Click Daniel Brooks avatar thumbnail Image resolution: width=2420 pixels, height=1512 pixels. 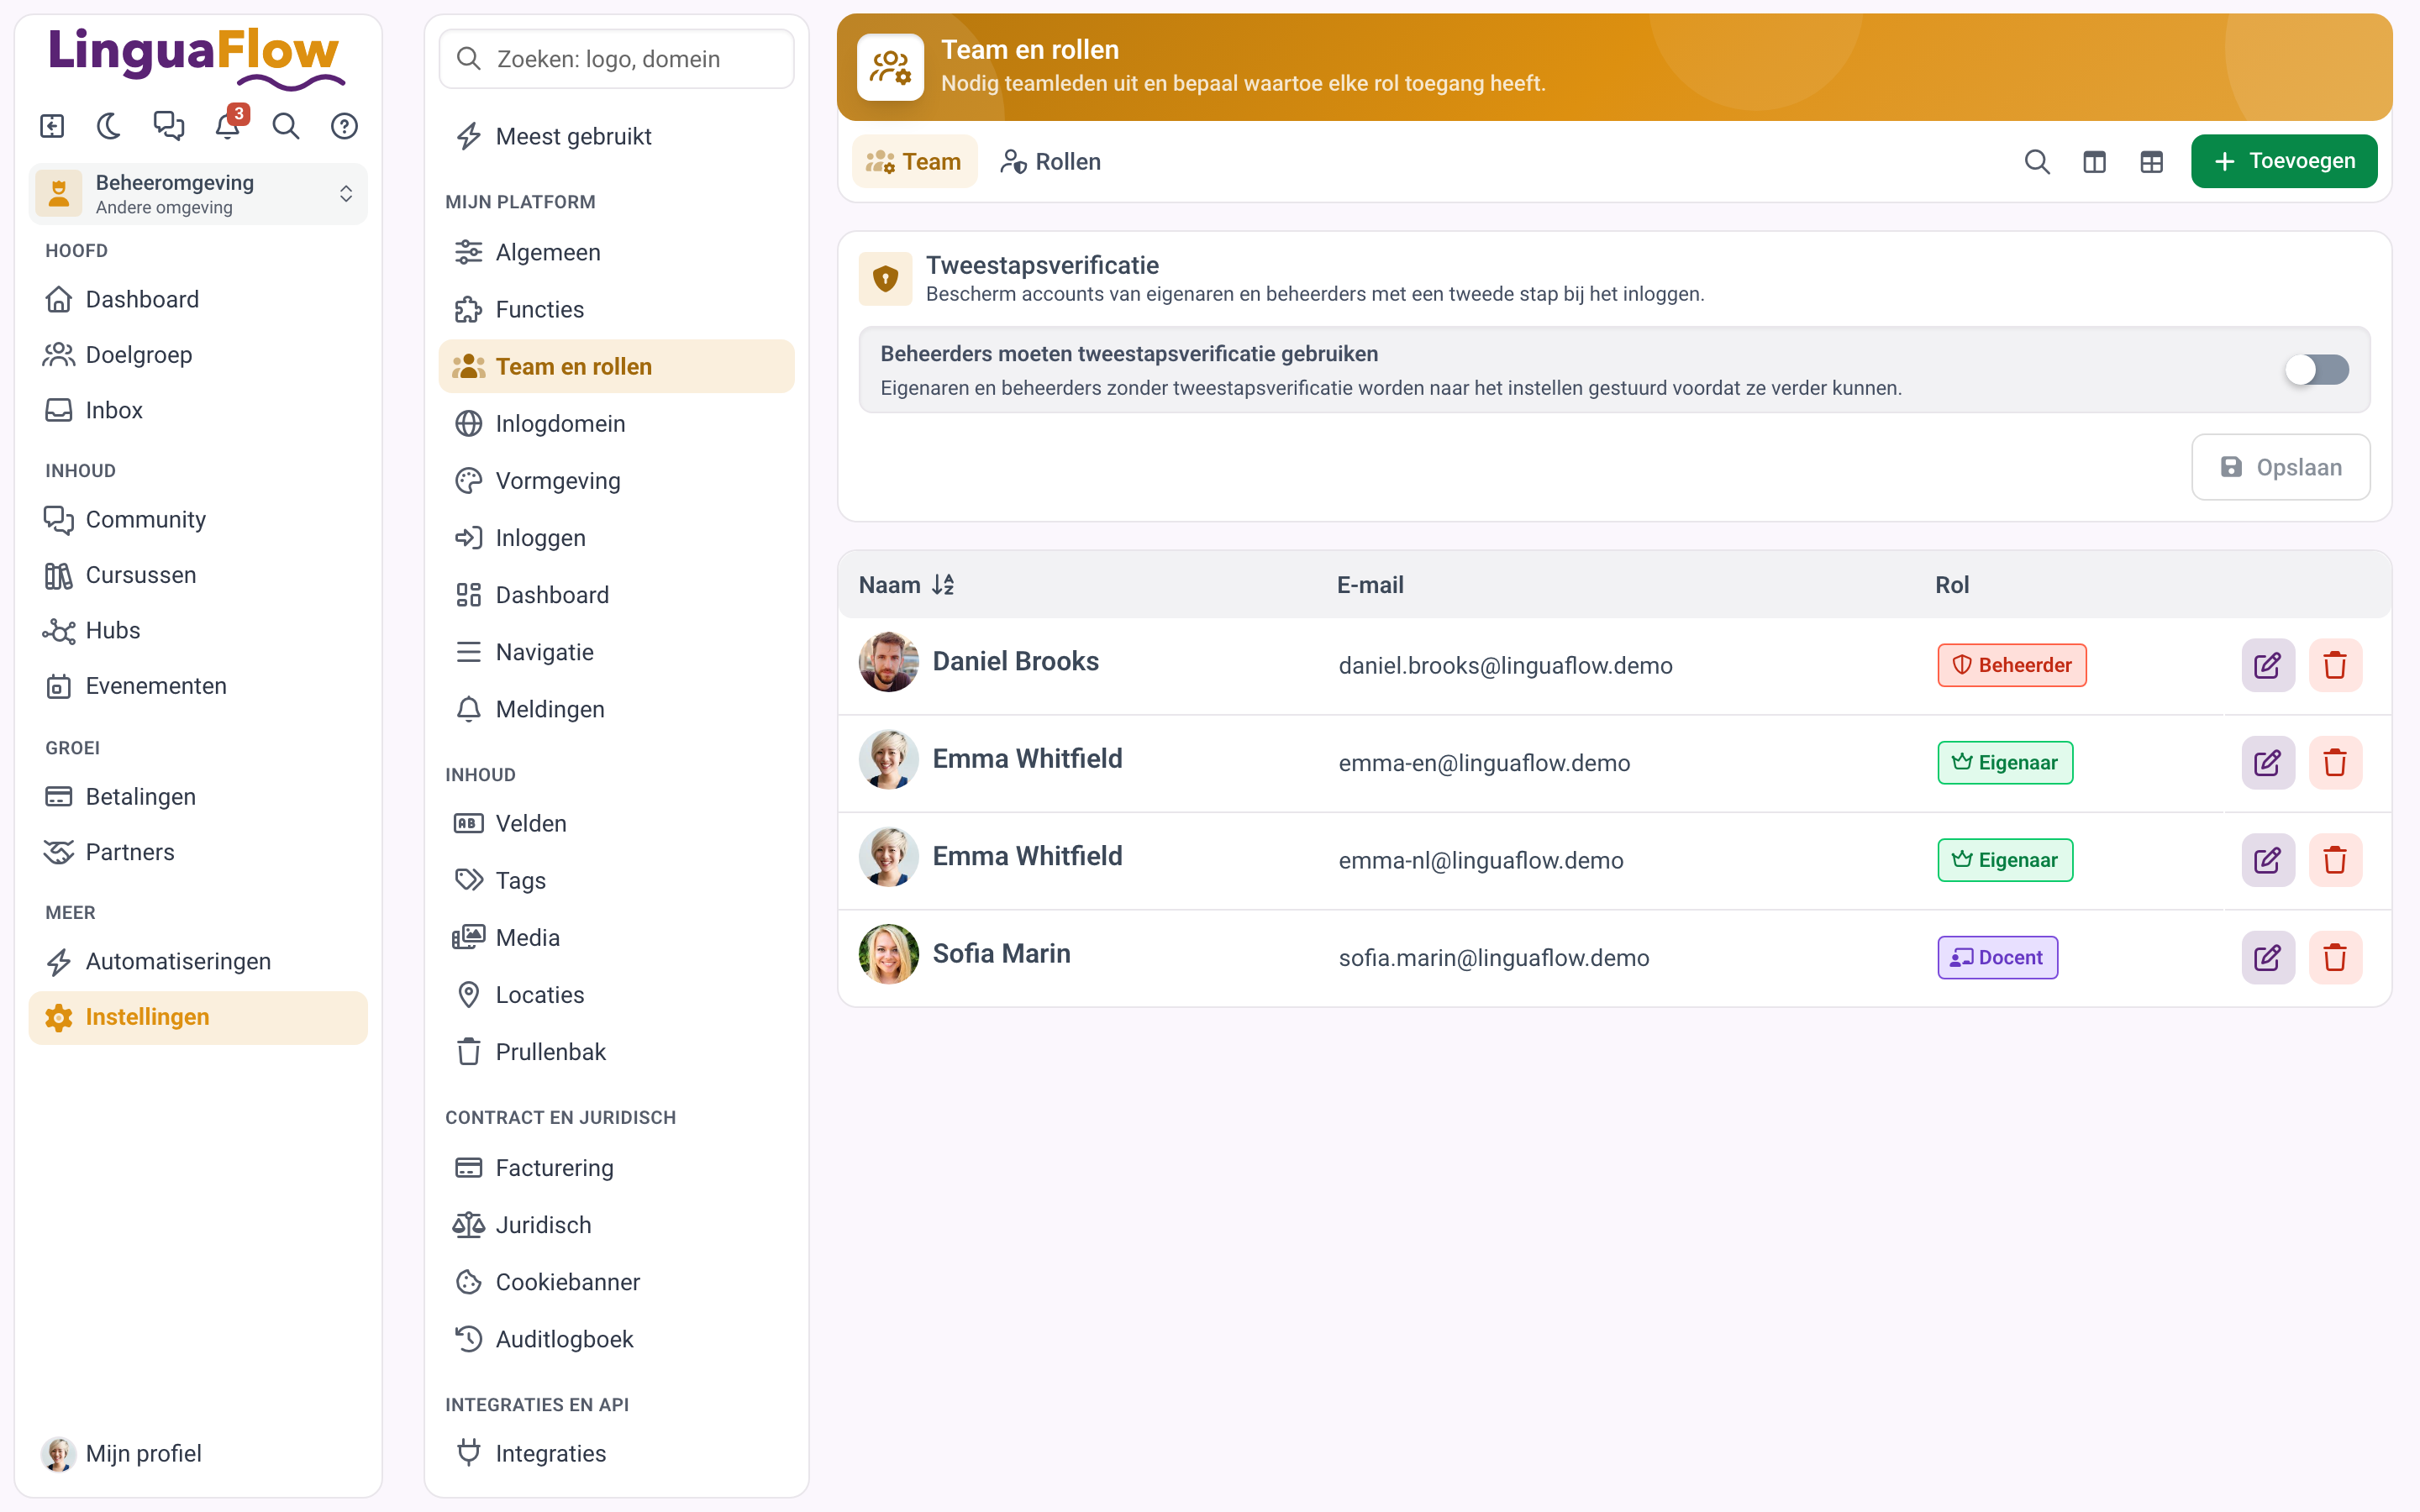[888, 662]
